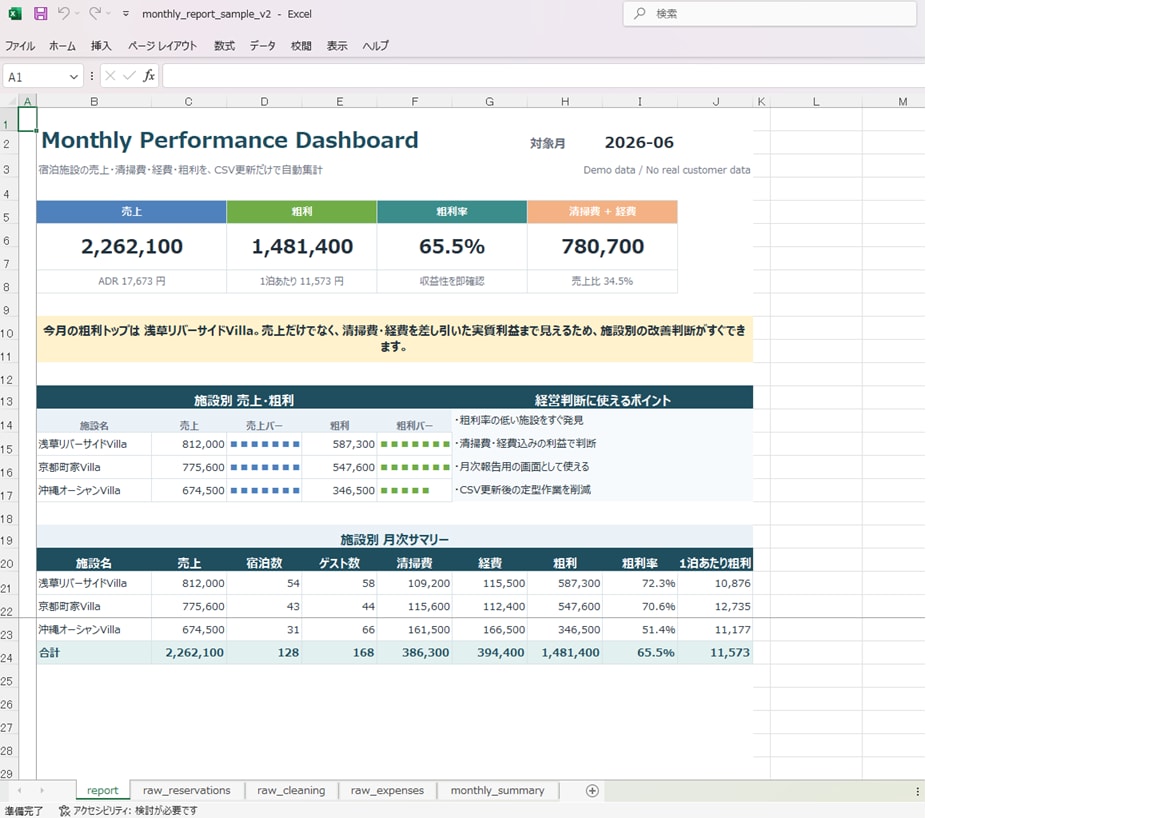Open the Quick Access Toolbar customize dropdown
The image size is (1152, 818).
[126, 14]
